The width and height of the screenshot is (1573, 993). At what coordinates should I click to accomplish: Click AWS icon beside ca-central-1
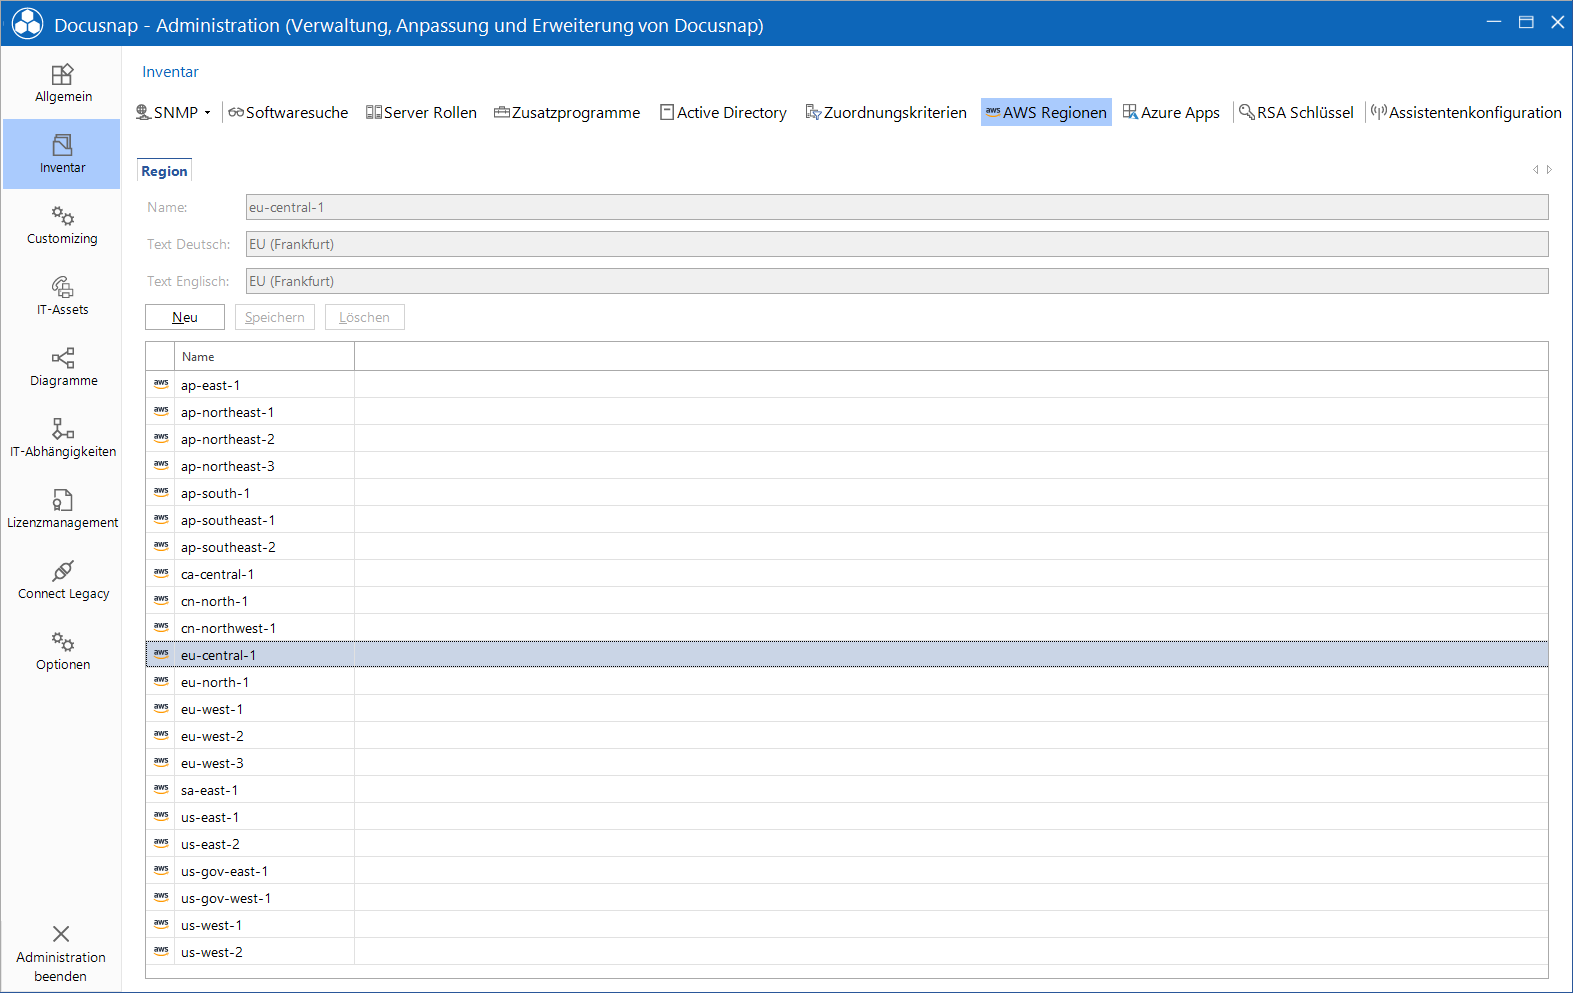(161, 573)
